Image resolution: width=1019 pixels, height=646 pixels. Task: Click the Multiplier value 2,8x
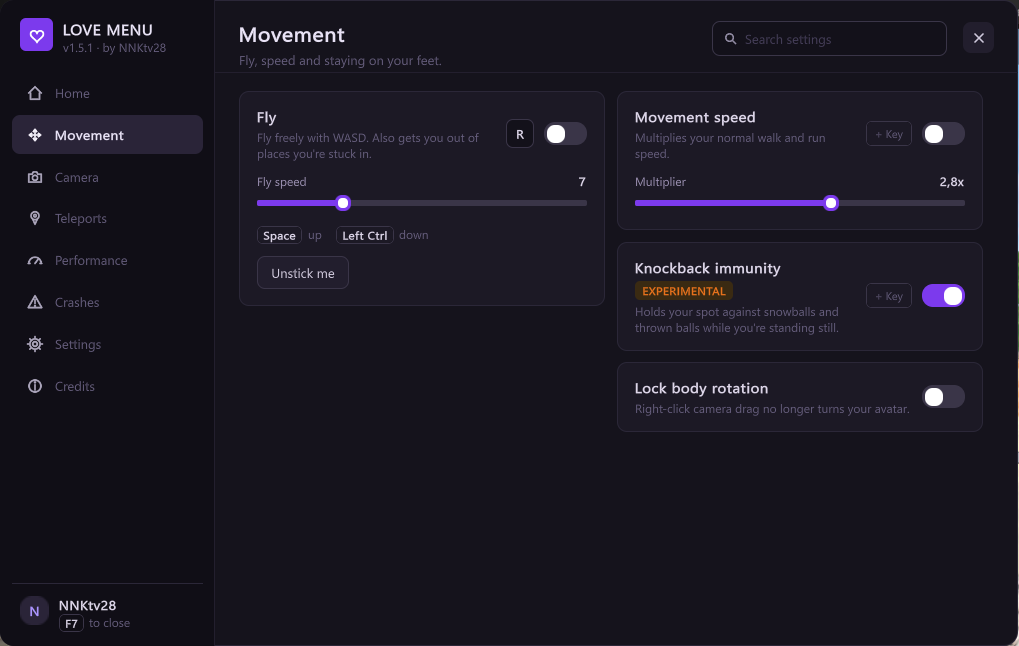click(x=951, y=182)
